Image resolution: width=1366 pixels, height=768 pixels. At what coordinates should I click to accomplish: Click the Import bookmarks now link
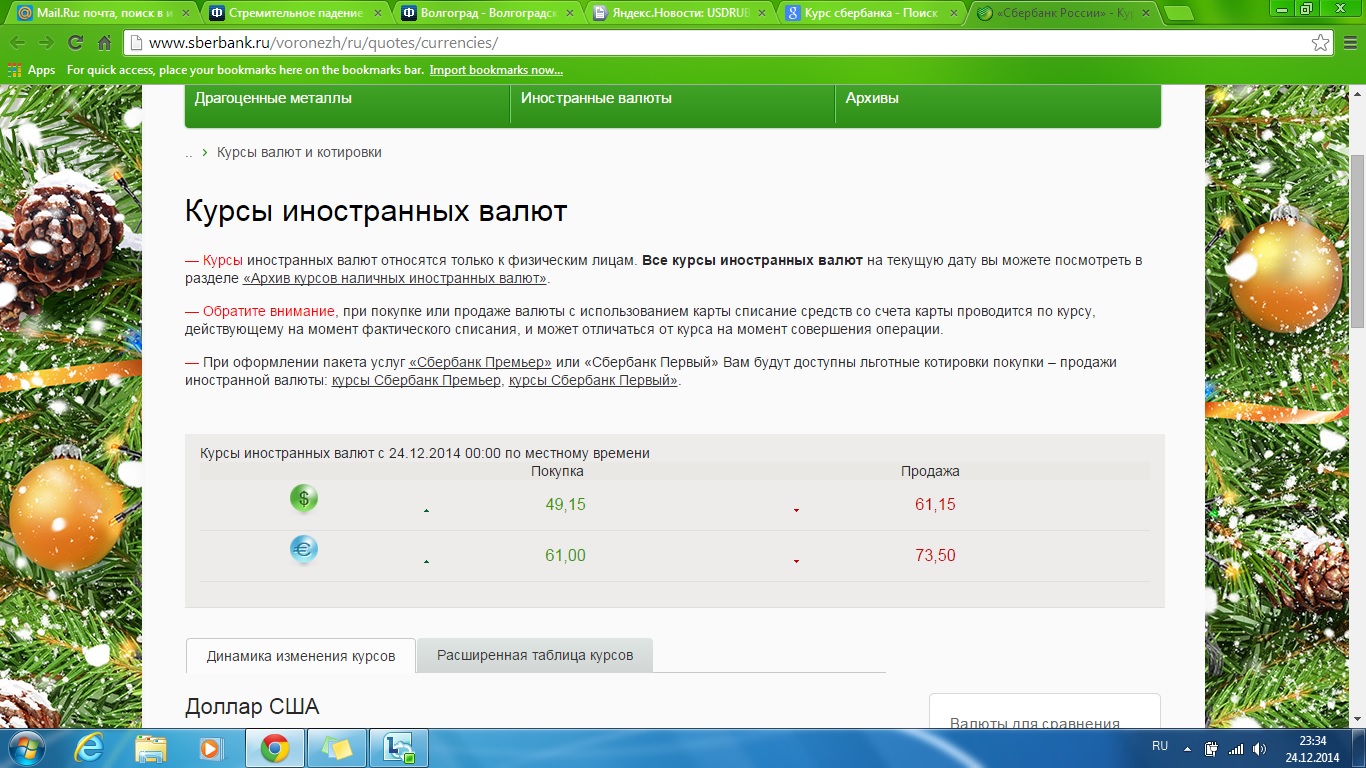(496, 70)
